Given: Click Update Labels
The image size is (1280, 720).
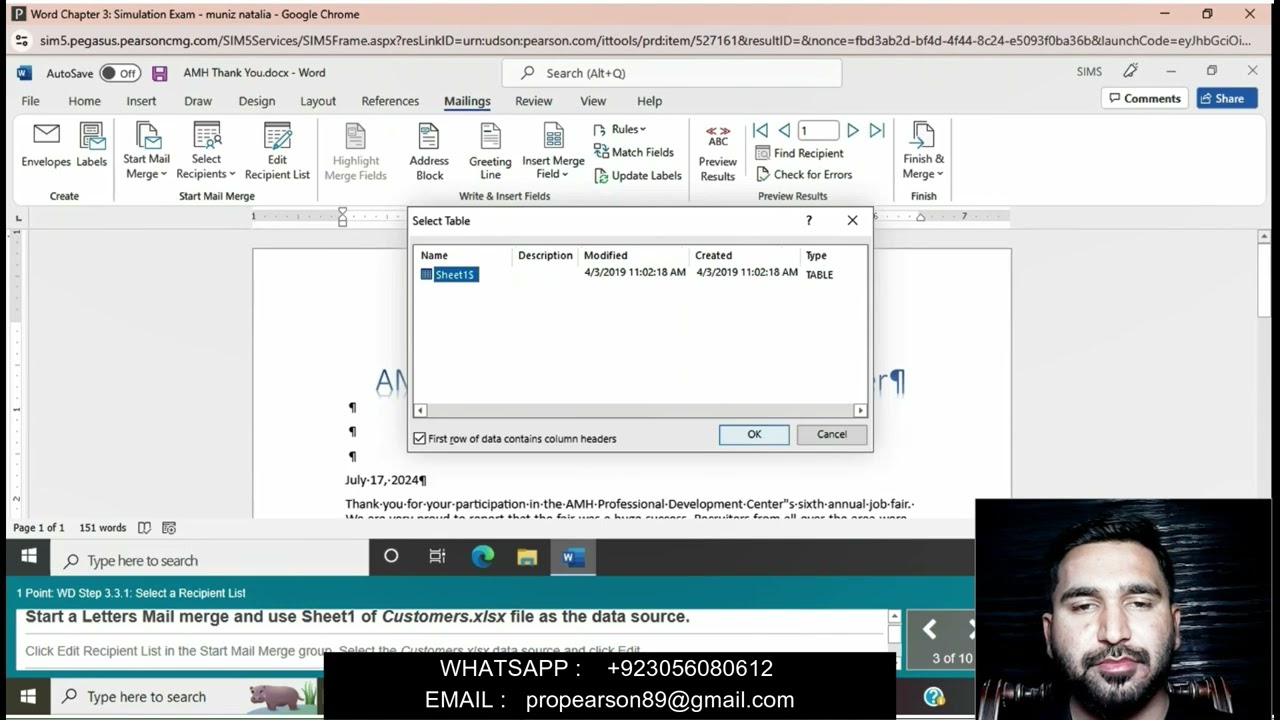Looking at the screenshot, I should point(638,175).
